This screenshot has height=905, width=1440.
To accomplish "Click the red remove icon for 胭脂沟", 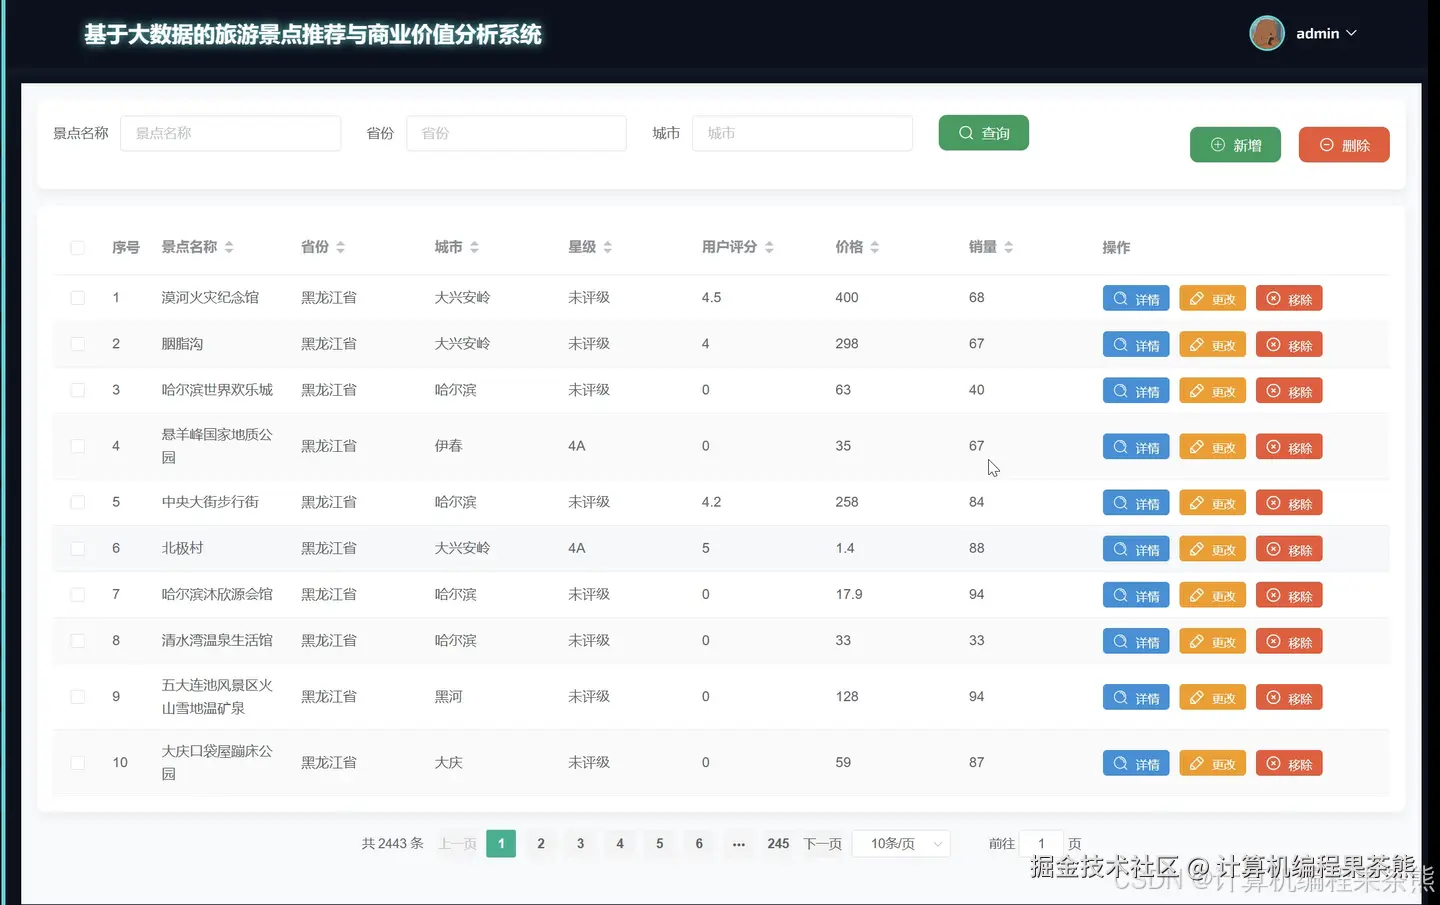I will [1275, 344].
